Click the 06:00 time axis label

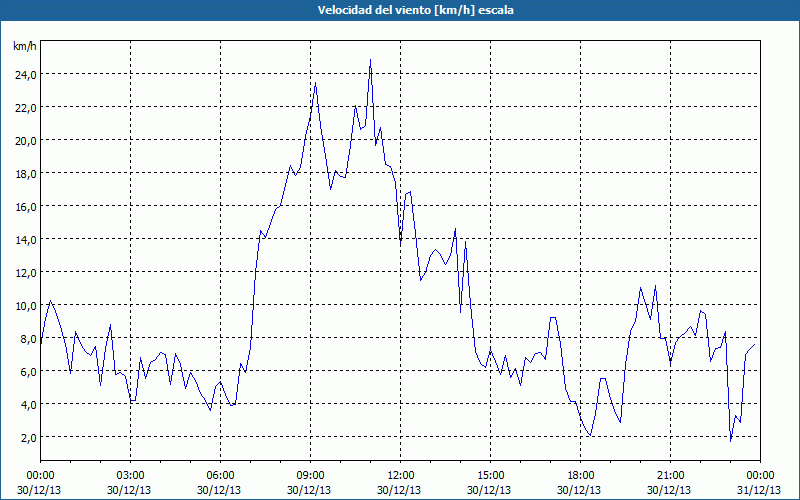pos(220,476)
